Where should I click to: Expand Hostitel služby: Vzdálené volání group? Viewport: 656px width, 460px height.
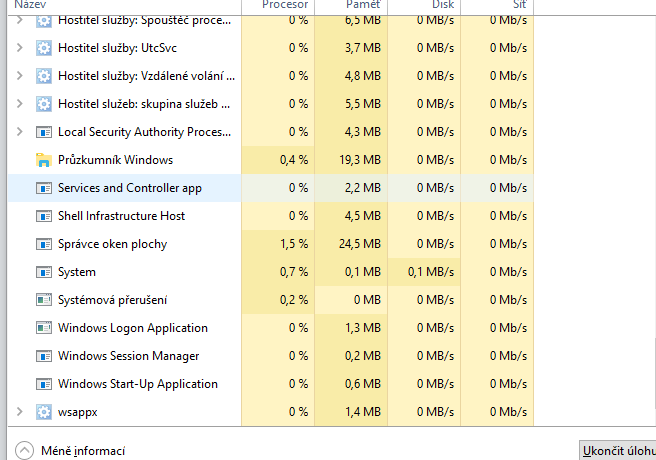20,76
